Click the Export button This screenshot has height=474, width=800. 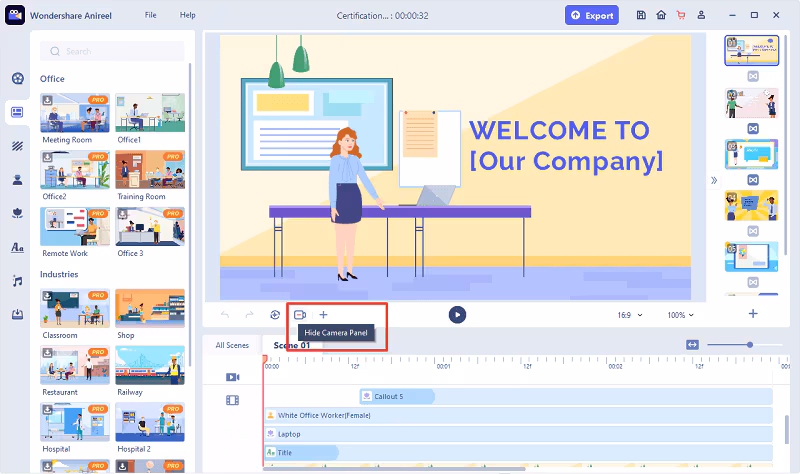tap(592, 15)
